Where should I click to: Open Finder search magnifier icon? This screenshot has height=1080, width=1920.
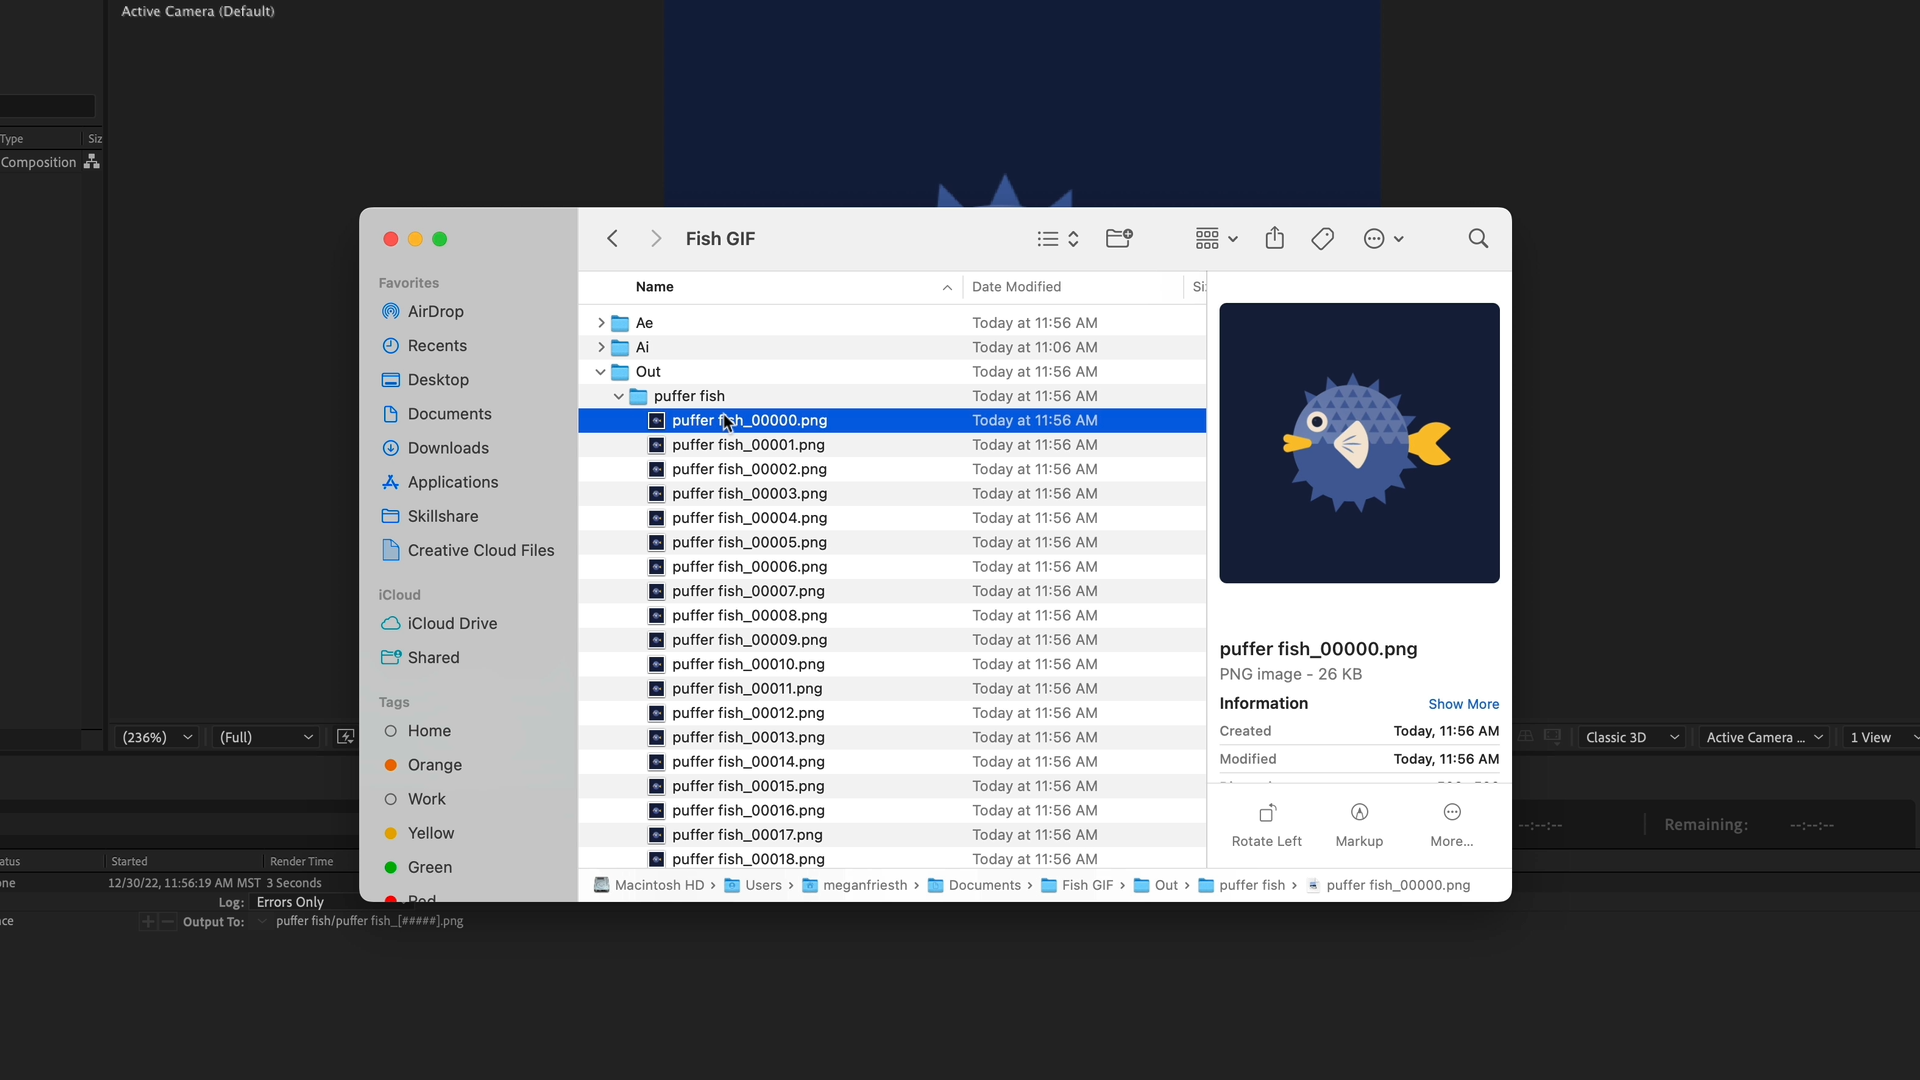click(x=1478, y=238)
